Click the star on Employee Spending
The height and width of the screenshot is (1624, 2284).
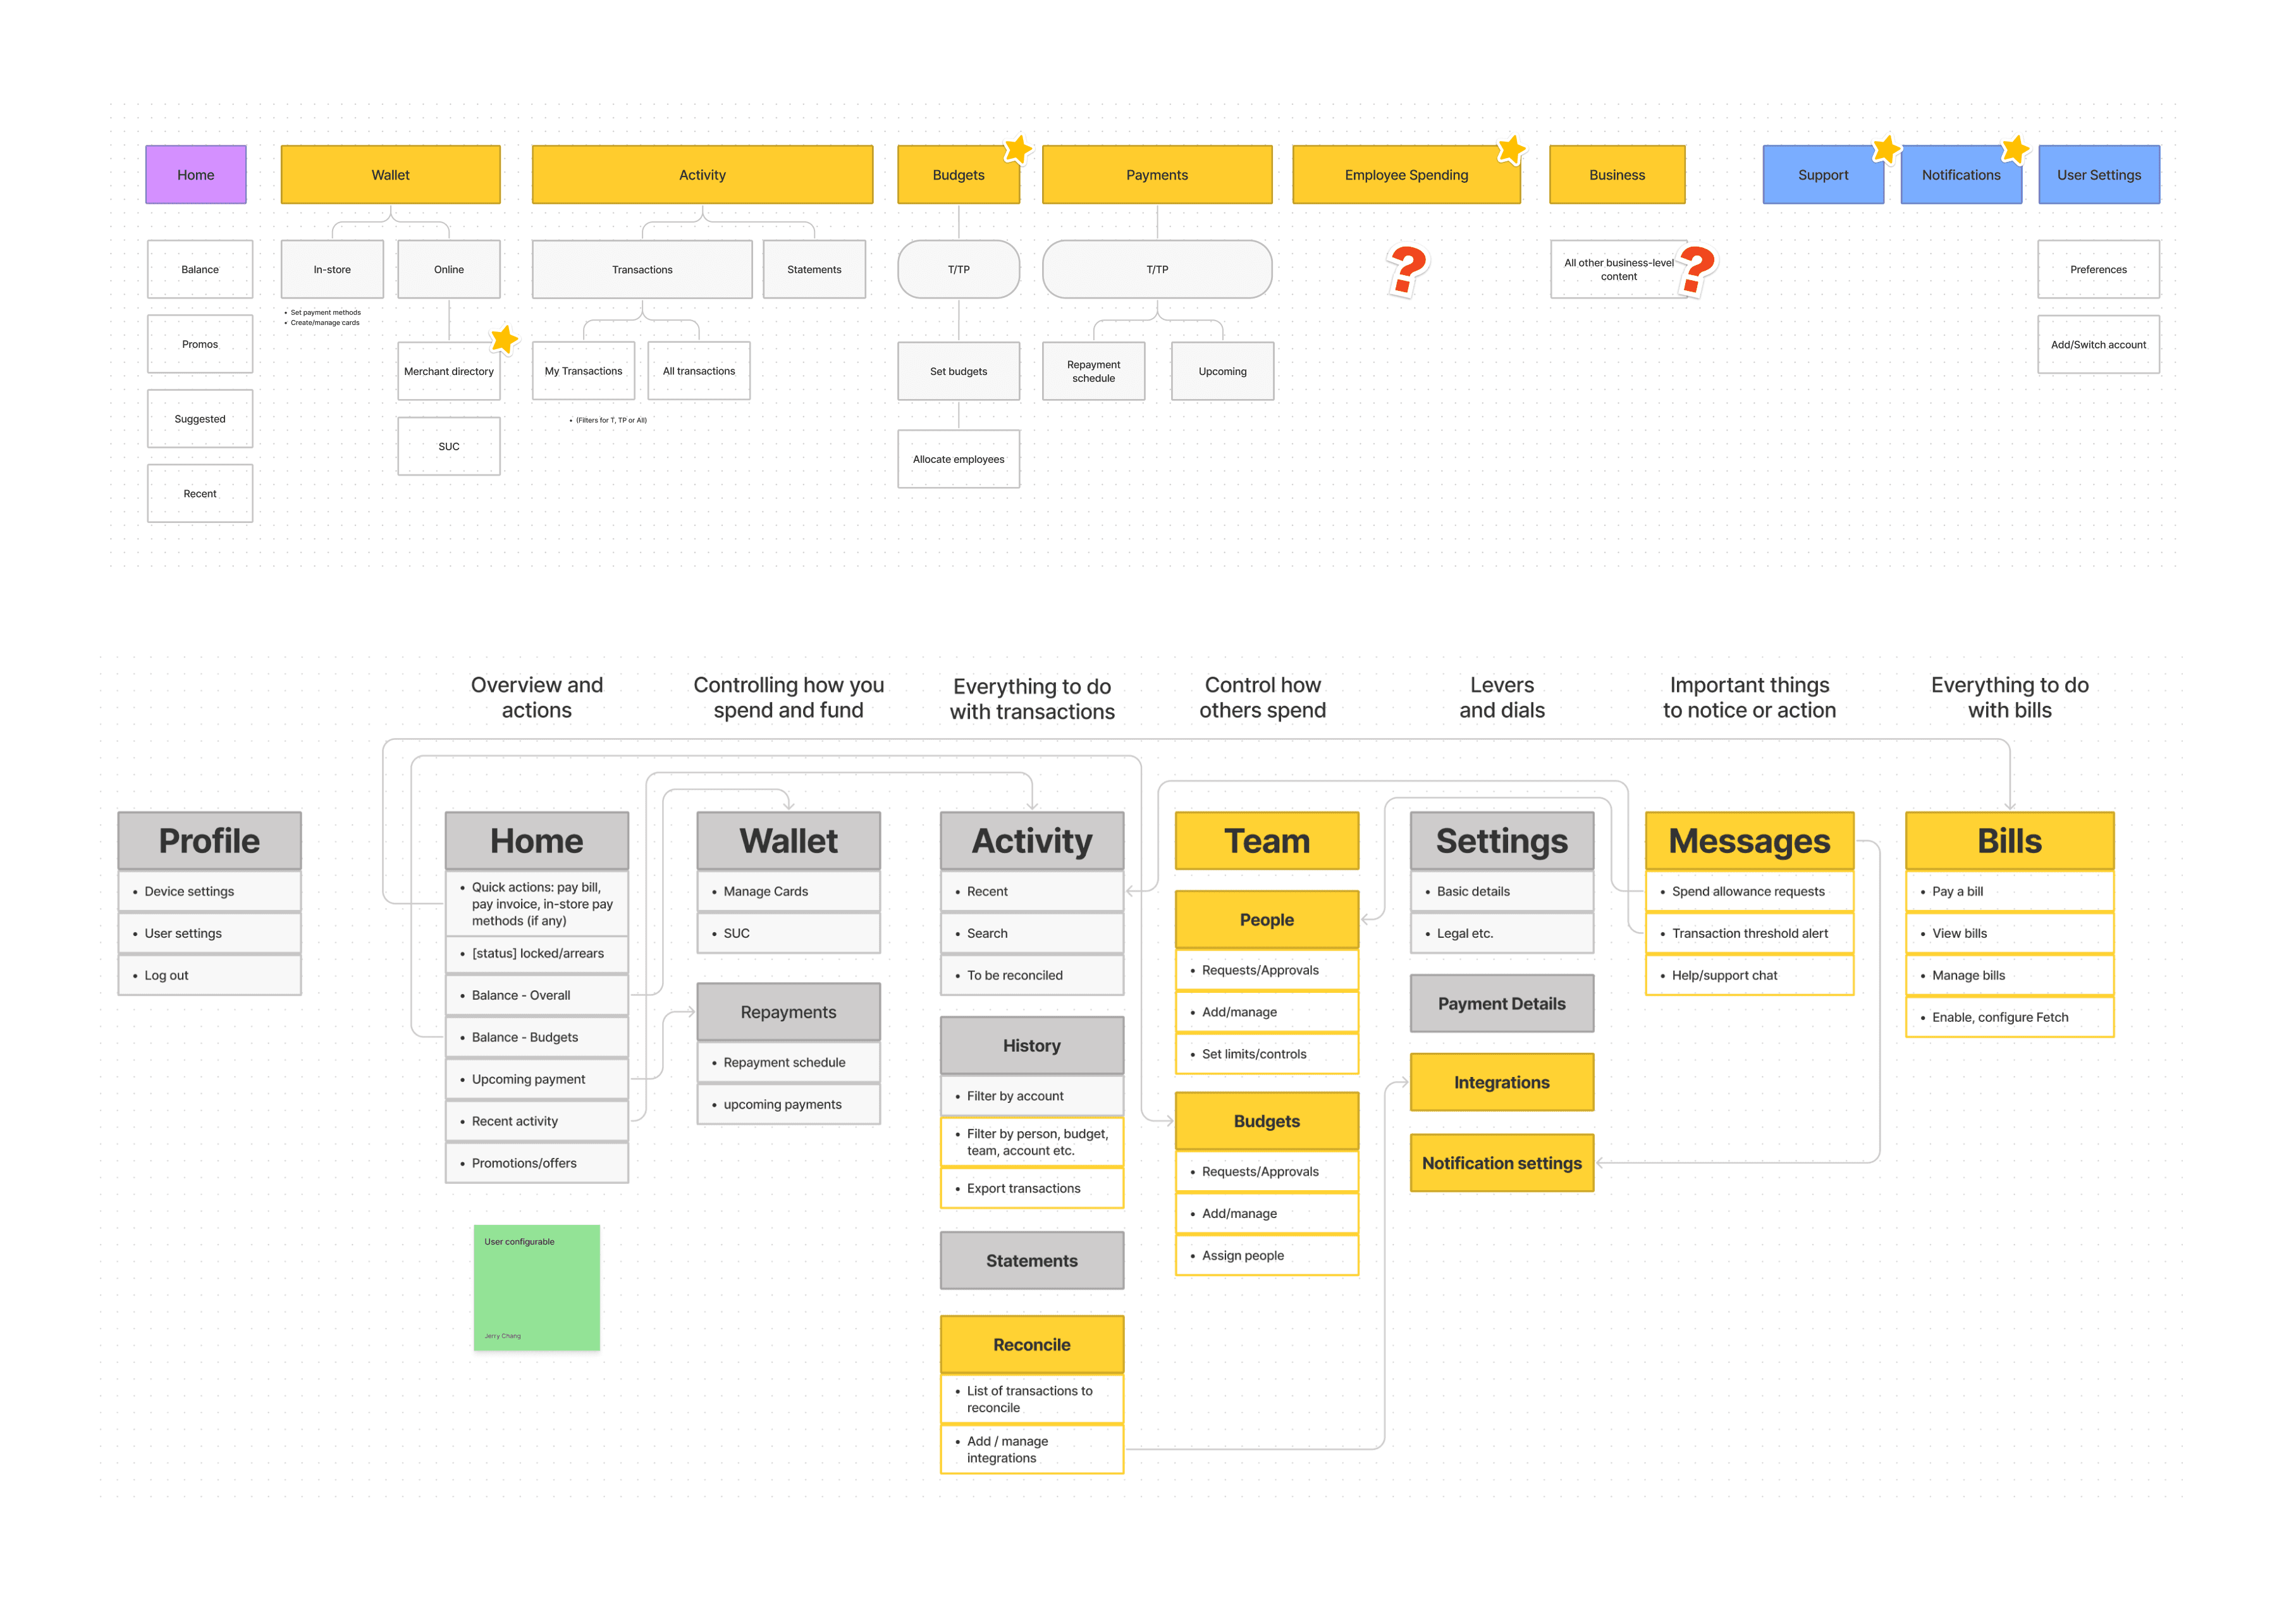tap(1510, 150)
